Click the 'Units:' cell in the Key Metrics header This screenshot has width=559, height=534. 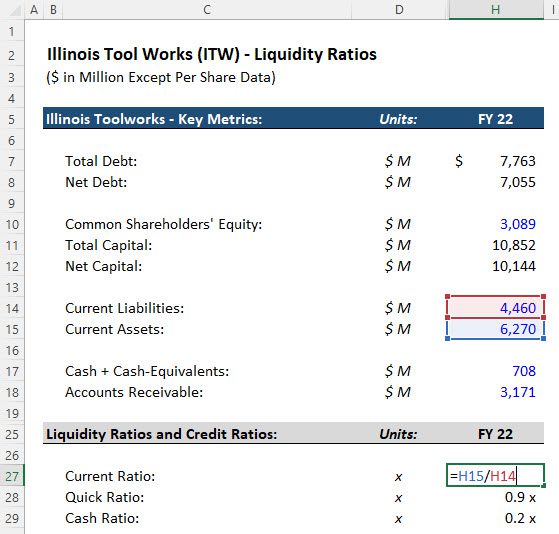pyautogui.click(x=398, y=119)
